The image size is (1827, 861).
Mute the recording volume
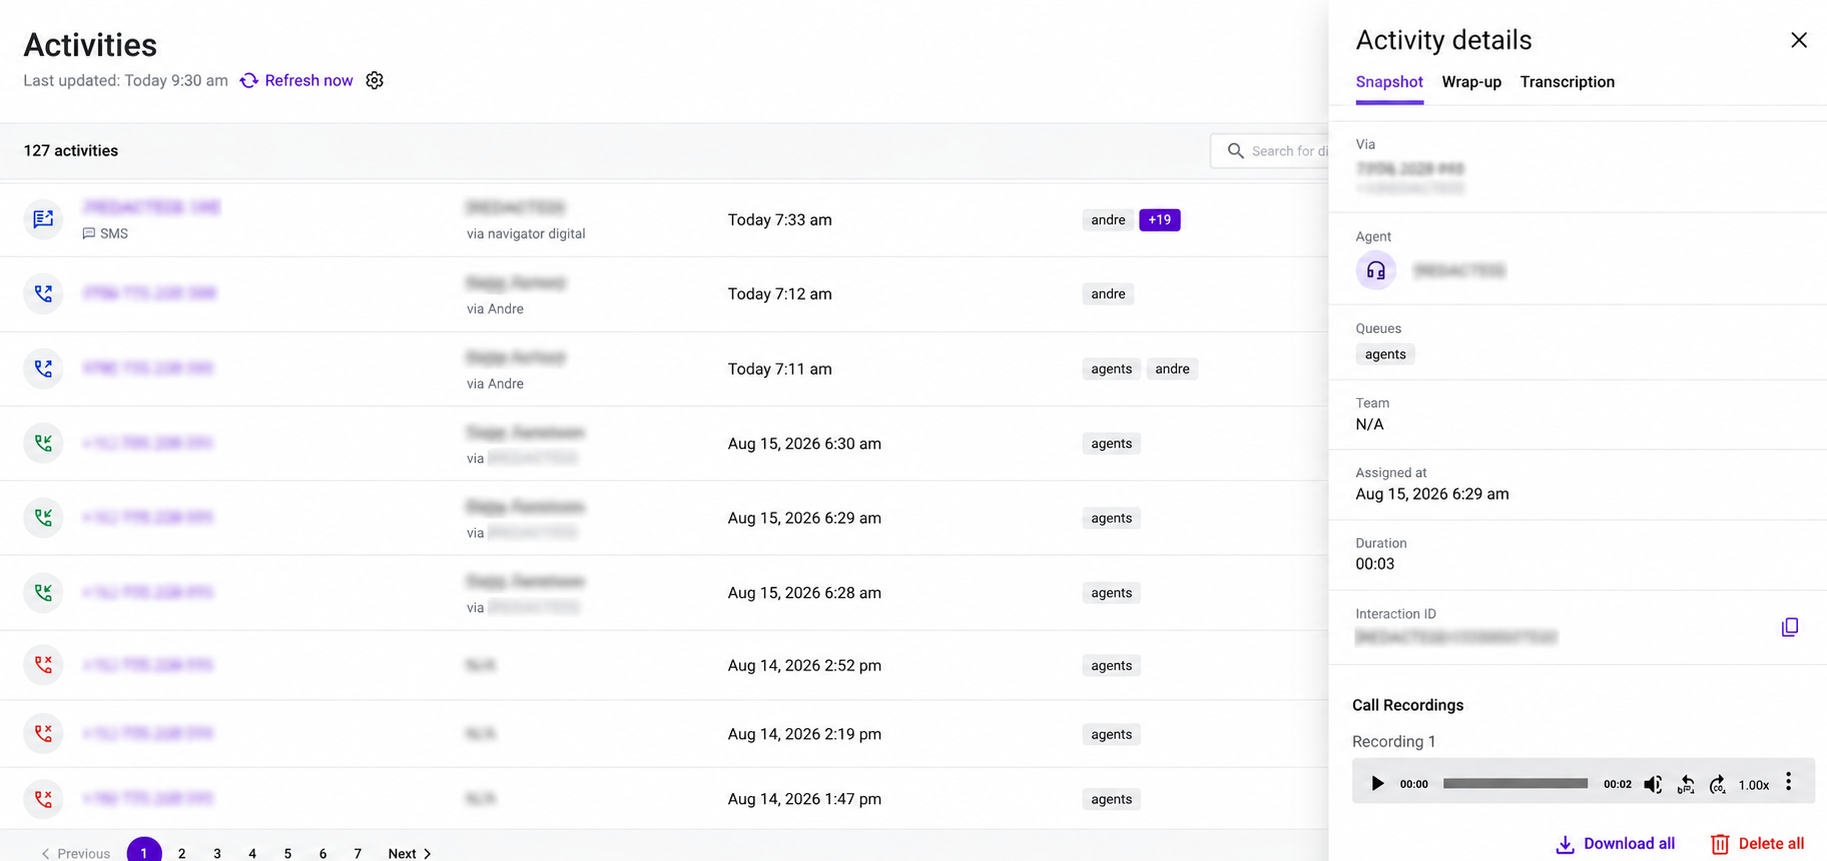1653,785
